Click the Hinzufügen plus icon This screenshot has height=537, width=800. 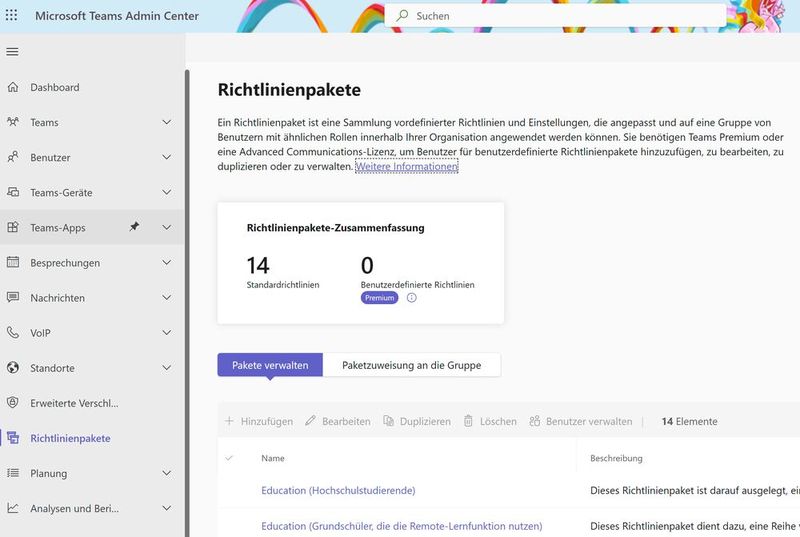pyautogui.click(x=229, y=421)
